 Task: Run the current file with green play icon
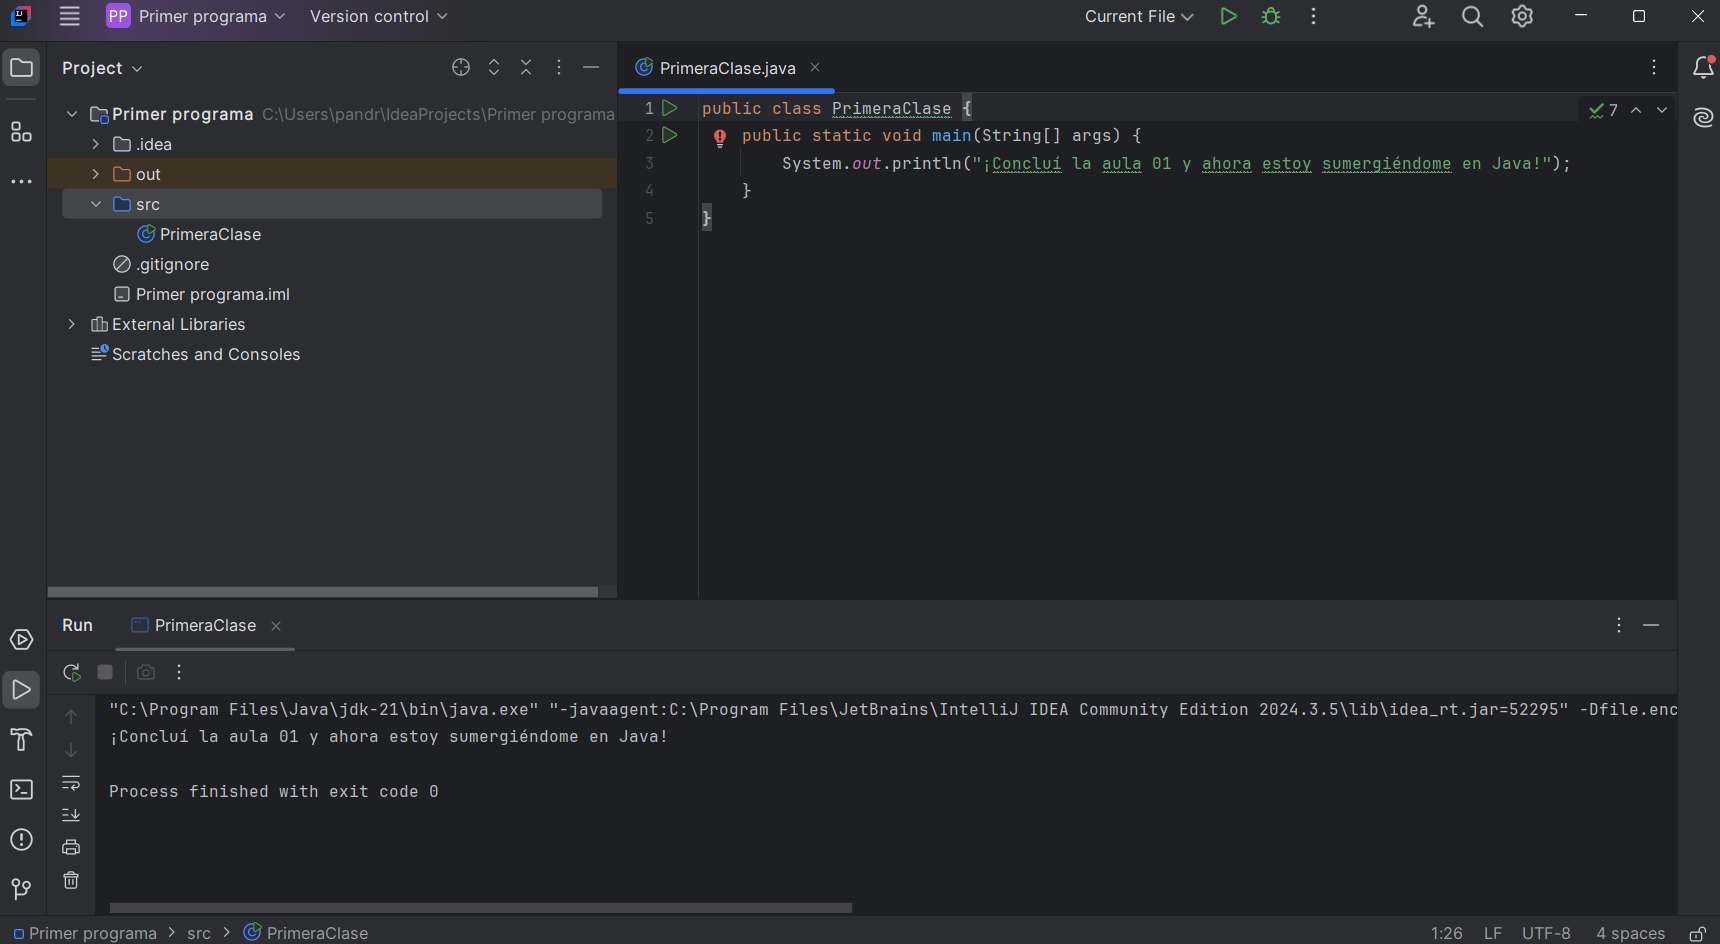[1228, 16]
